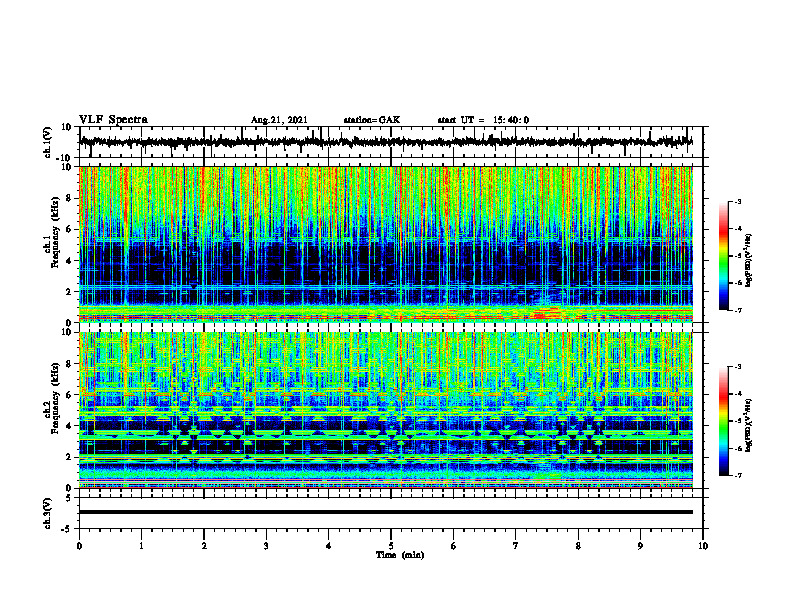Click time-axis tick label "0"
The width and height of the screenshot is (792, 612).
pyautogui.click(x=79, y=546)
